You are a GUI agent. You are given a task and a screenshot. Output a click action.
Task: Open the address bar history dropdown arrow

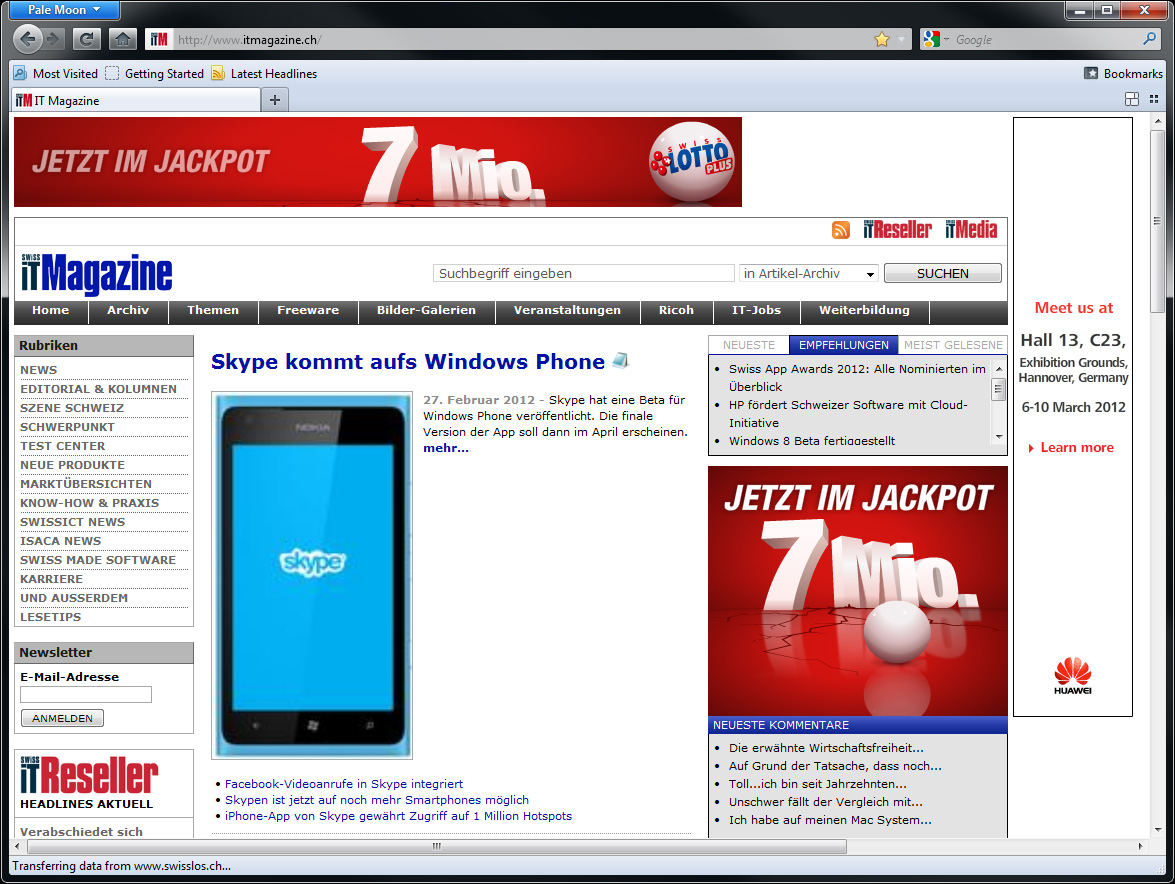[x=901, y=40]
